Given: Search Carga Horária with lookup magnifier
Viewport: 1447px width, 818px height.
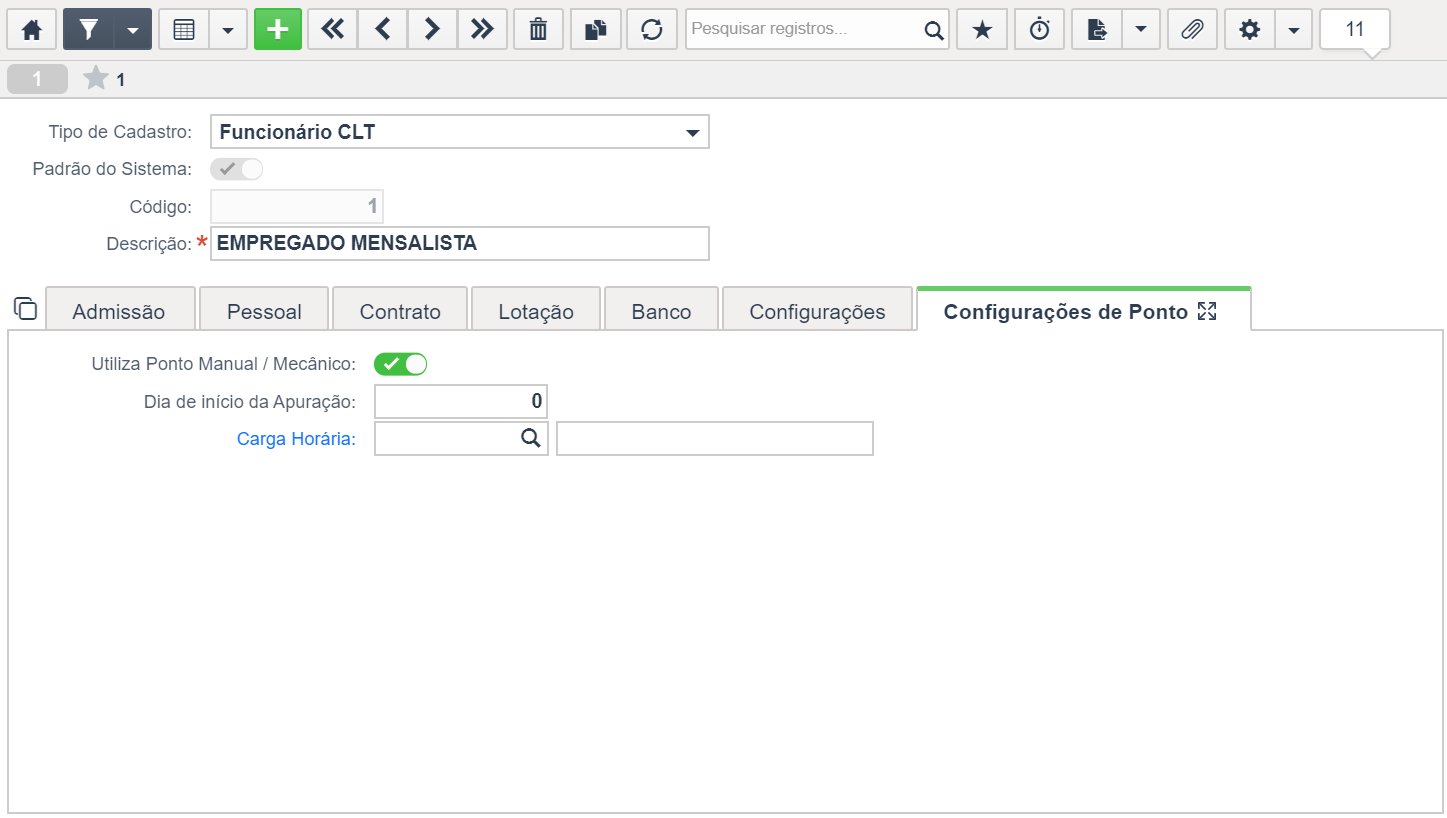Looking at the screenshot, I should tap(531, 438).
